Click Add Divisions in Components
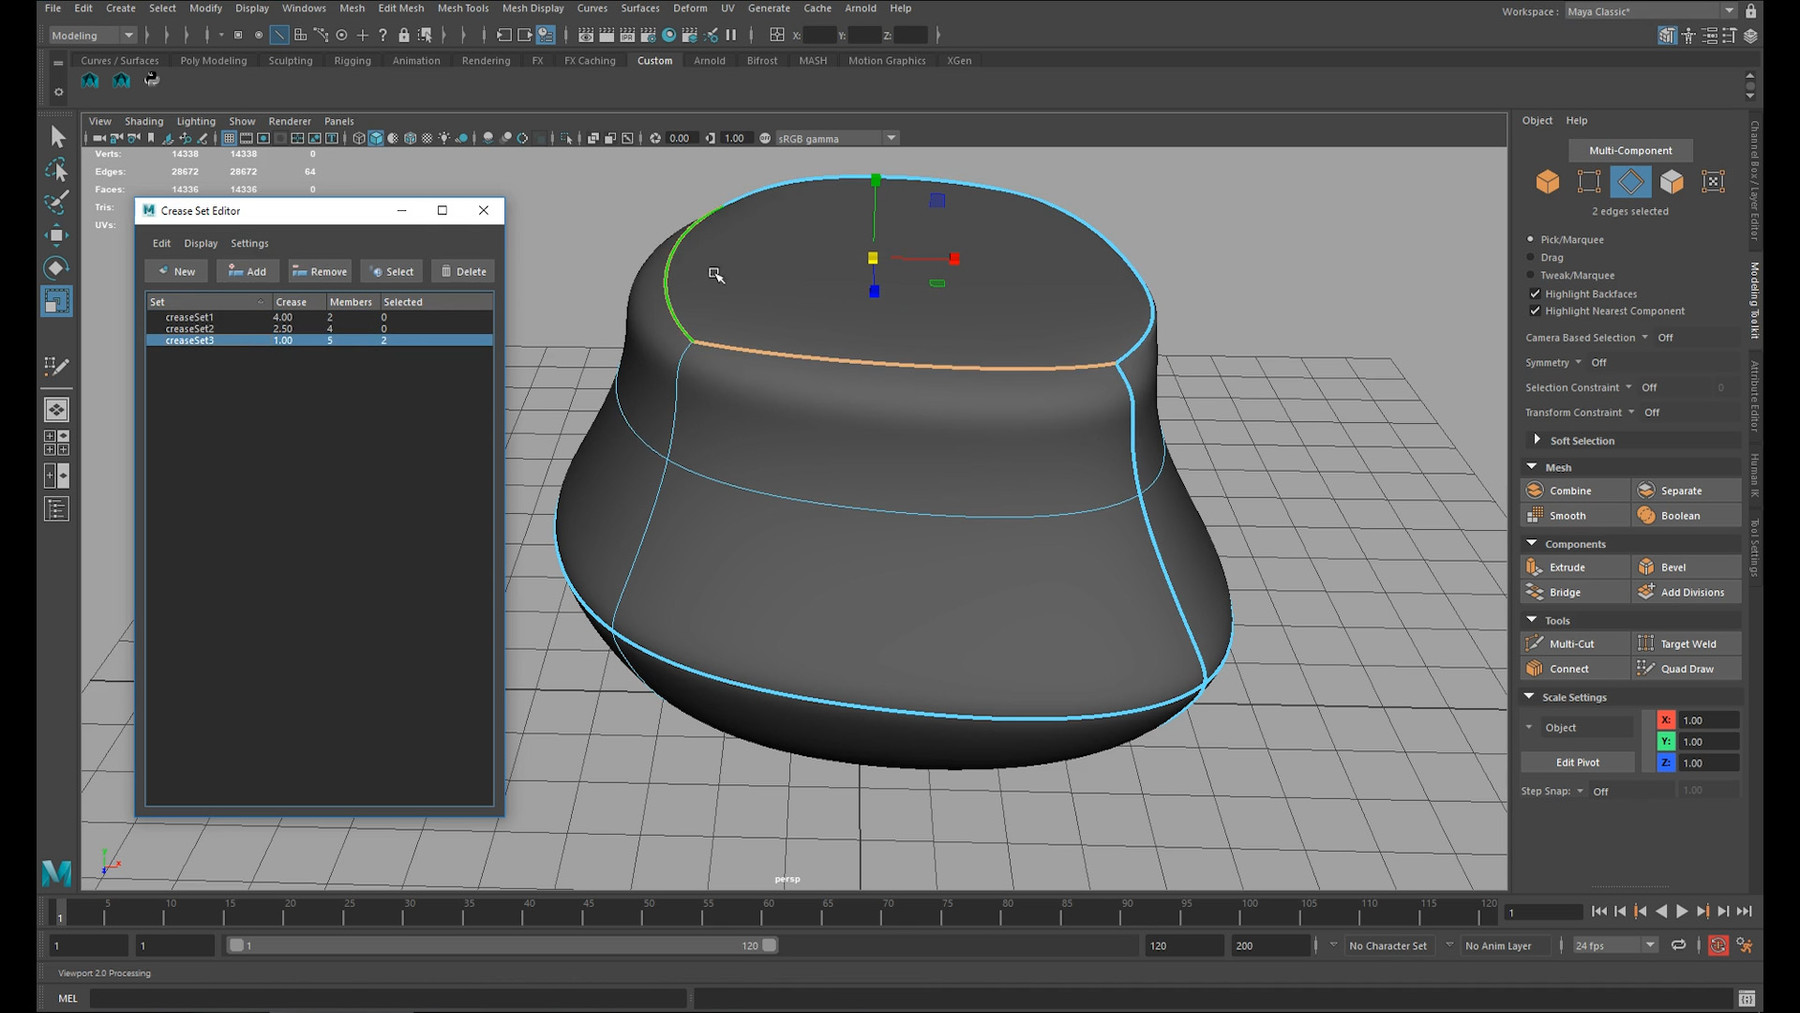Image resolution: width=1800 pixels, height=1013 pixels. 1687,592
